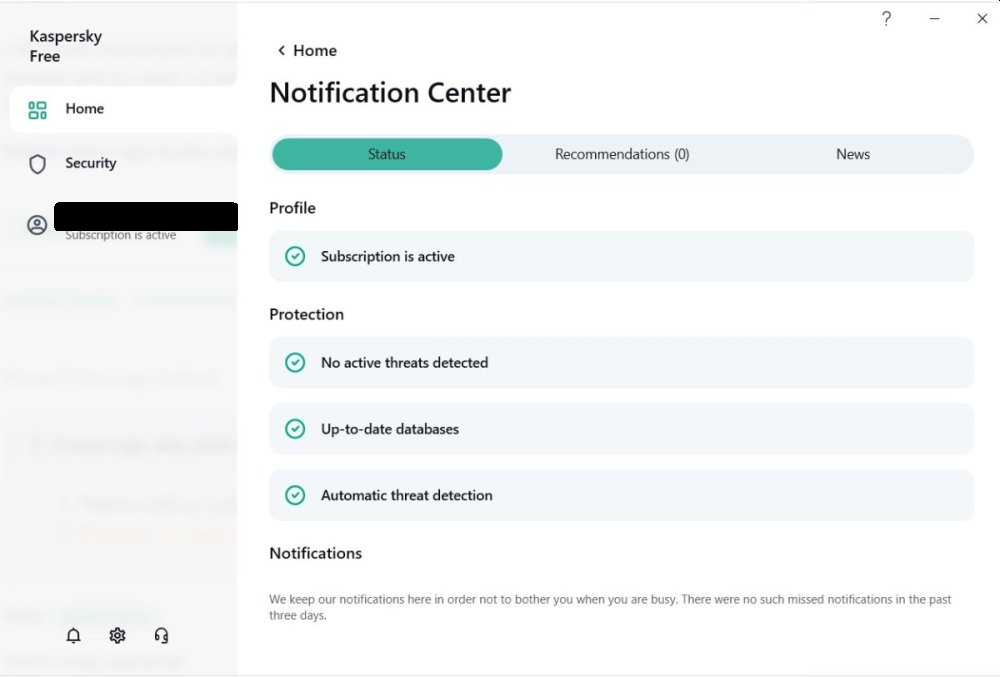Click the question mark help icon
1000x677 pixels.
[886, 19]
